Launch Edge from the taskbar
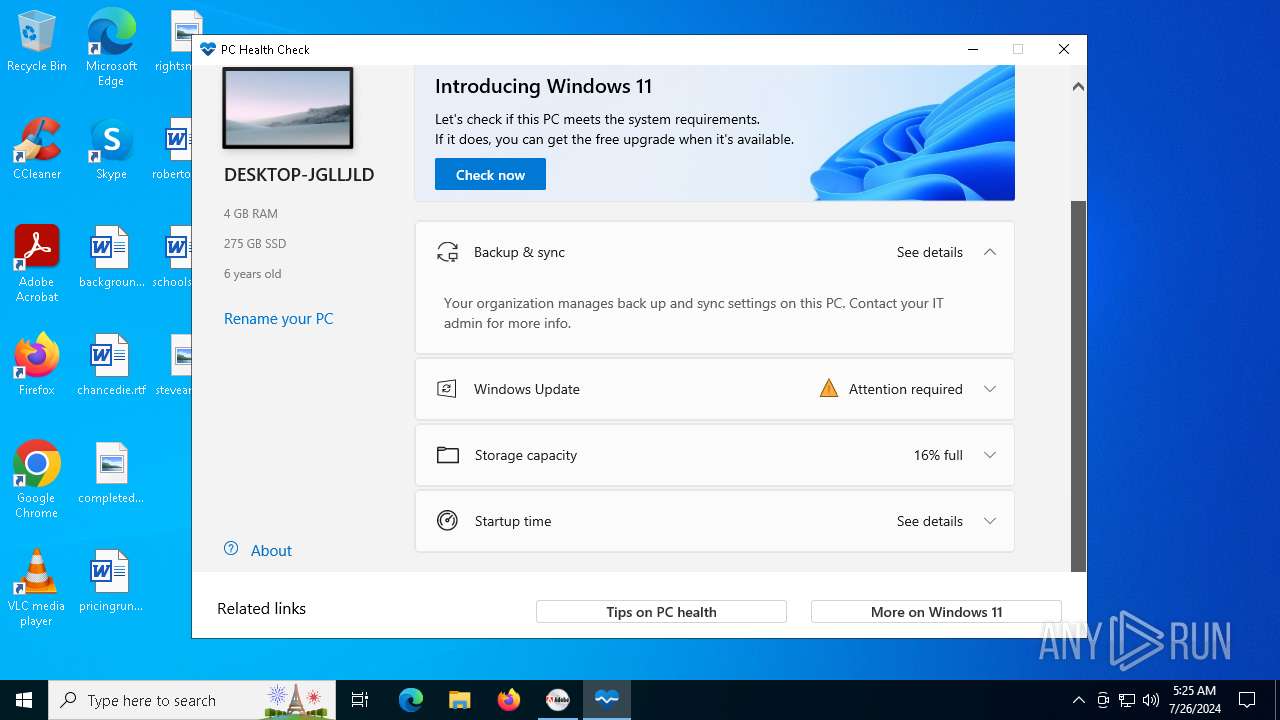 [x=411, y=700]
